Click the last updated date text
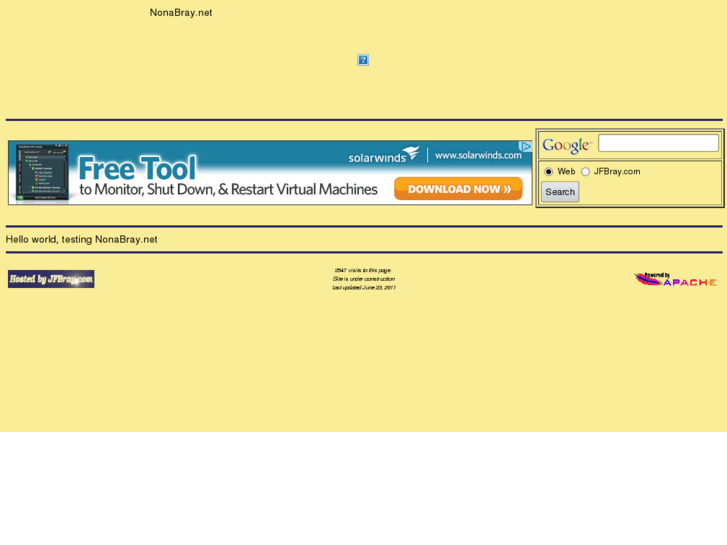727x545 pixels. [x=364, y=288]
